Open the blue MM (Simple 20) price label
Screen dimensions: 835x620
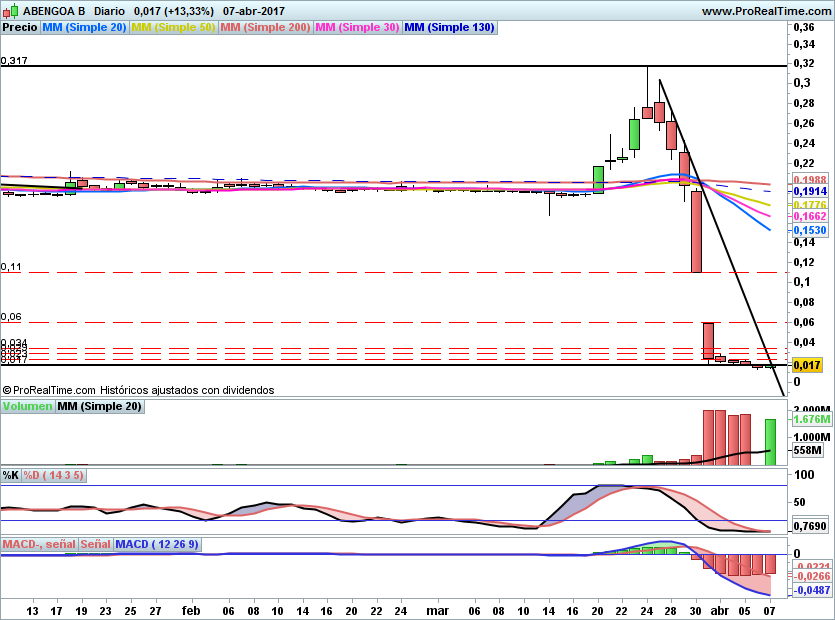click(85, 28)
